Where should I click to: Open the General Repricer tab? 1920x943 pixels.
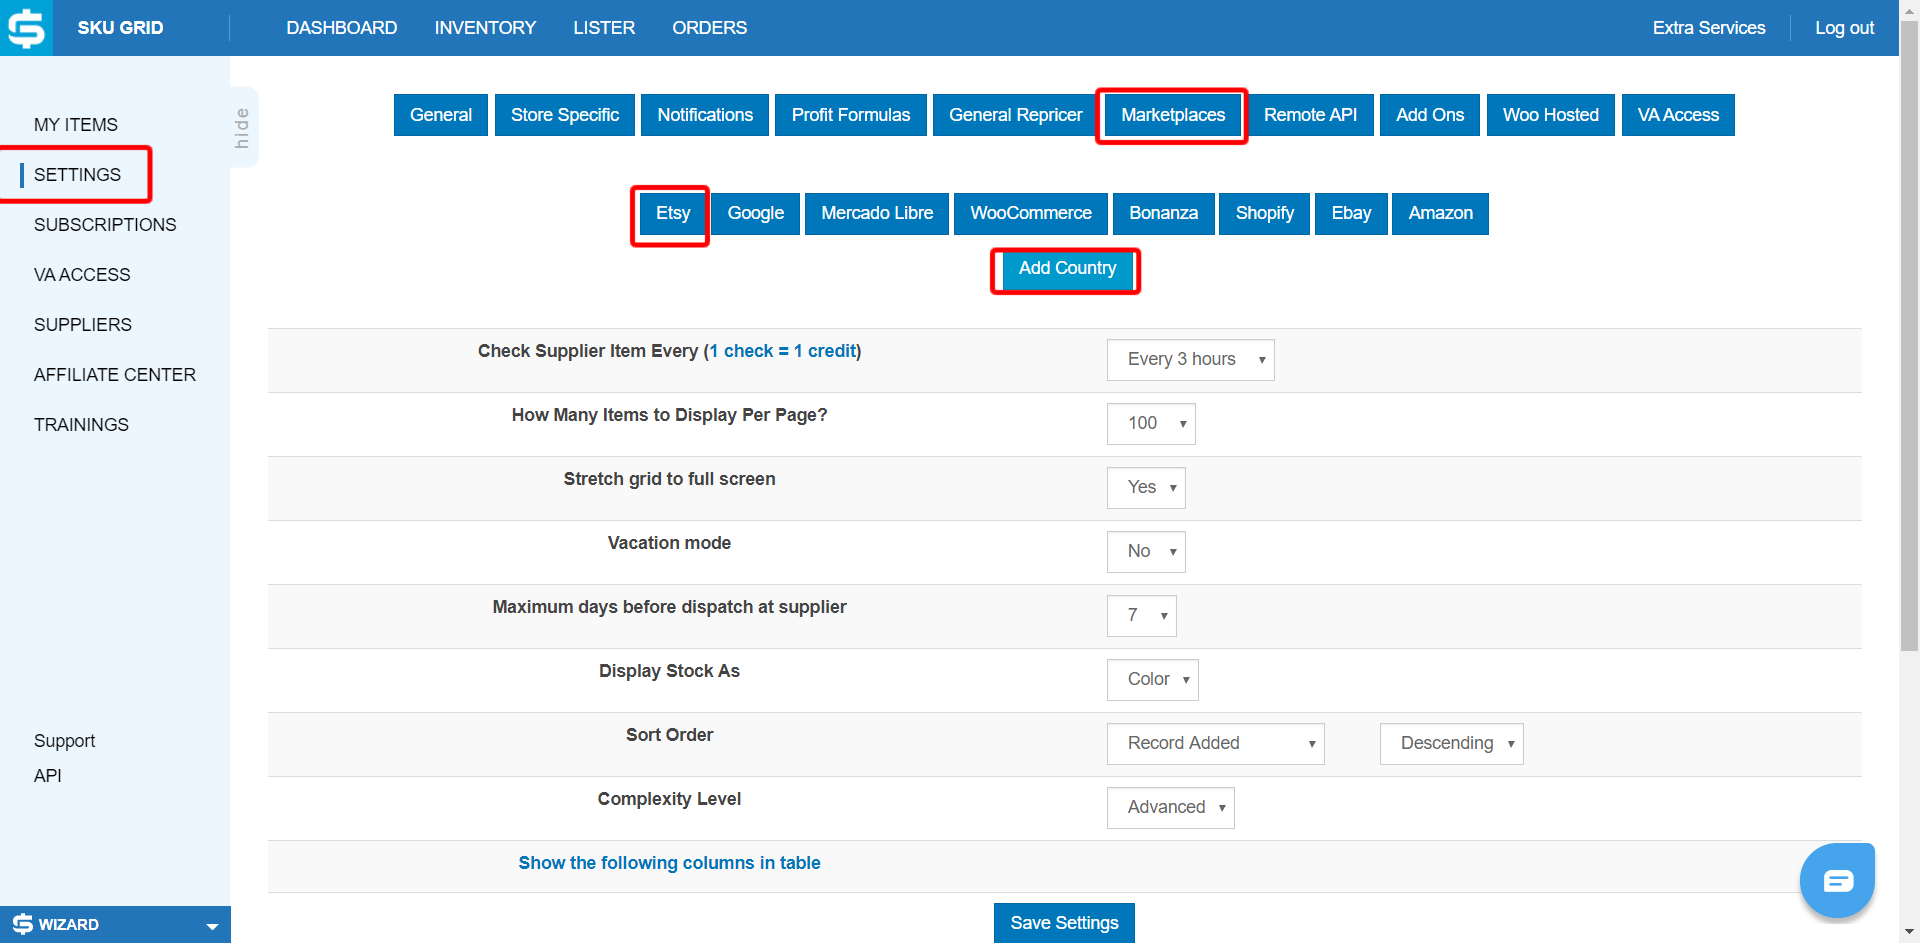(x=1016, y=115)
